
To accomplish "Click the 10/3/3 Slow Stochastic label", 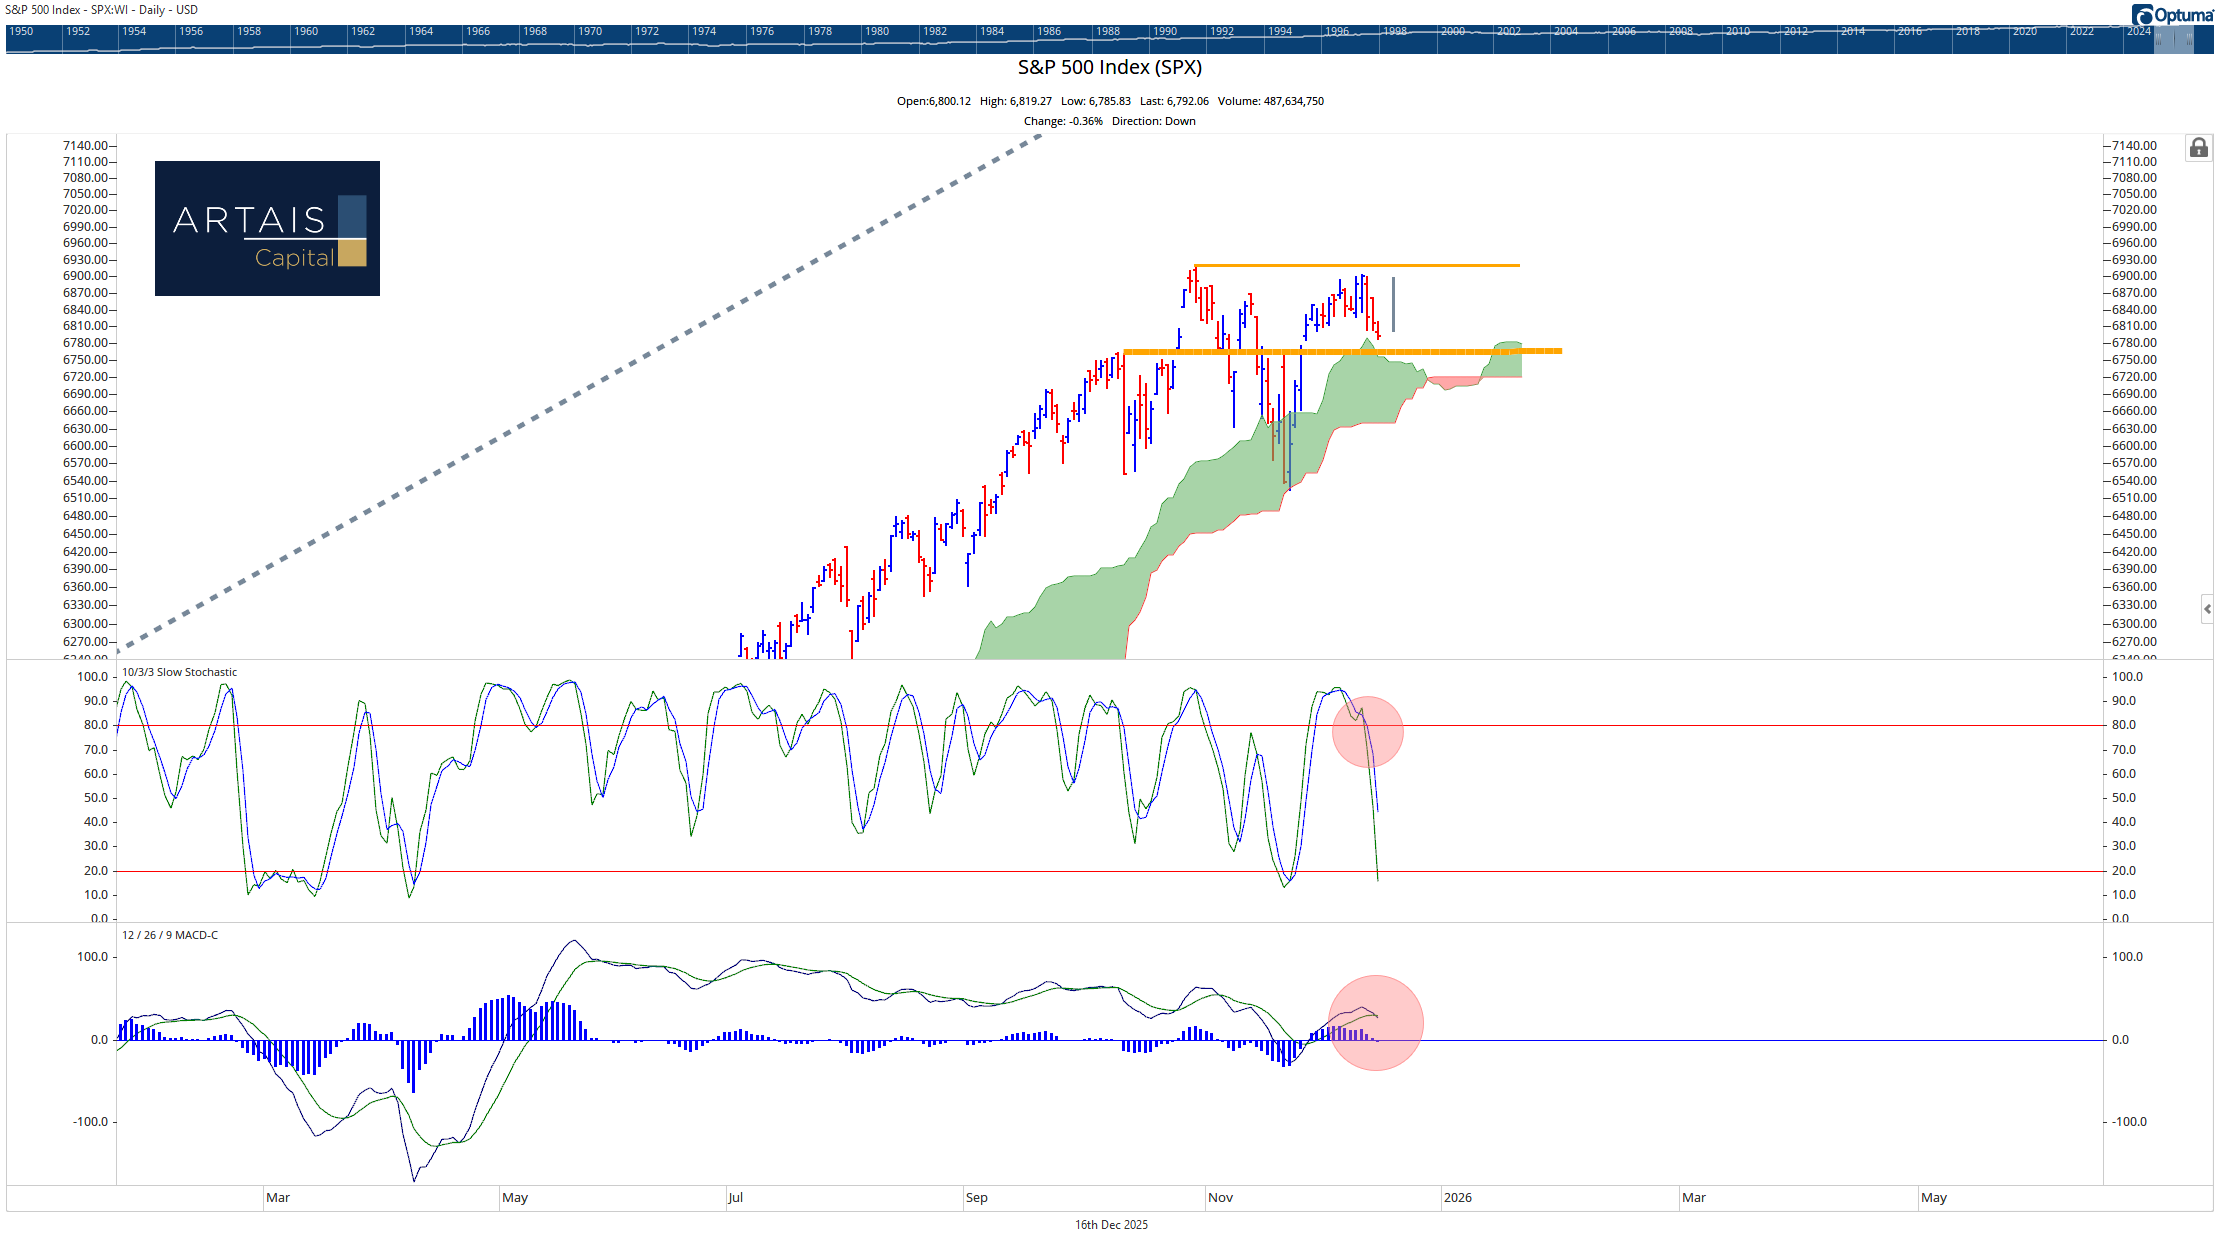I will click(179, 672).
